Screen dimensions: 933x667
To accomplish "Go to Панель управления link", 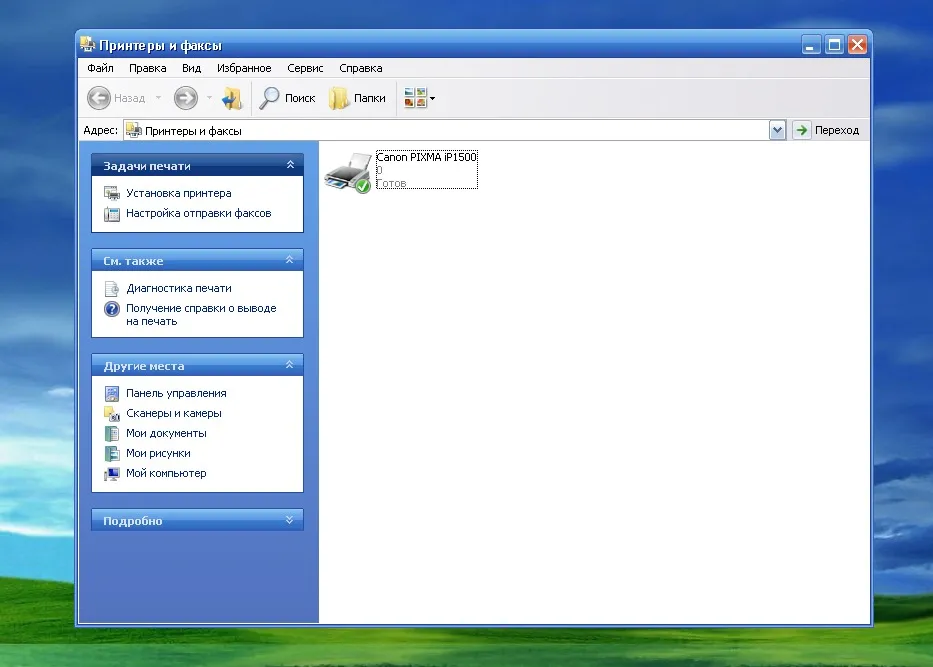I will pyautogui.click(x=176, y=393).
